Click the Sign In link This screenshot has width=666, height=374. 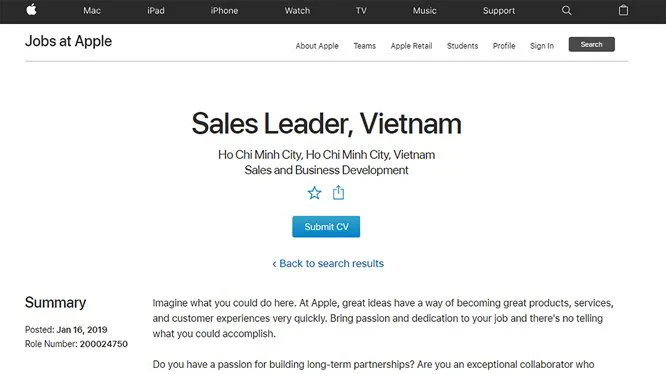tap(542, 46)
